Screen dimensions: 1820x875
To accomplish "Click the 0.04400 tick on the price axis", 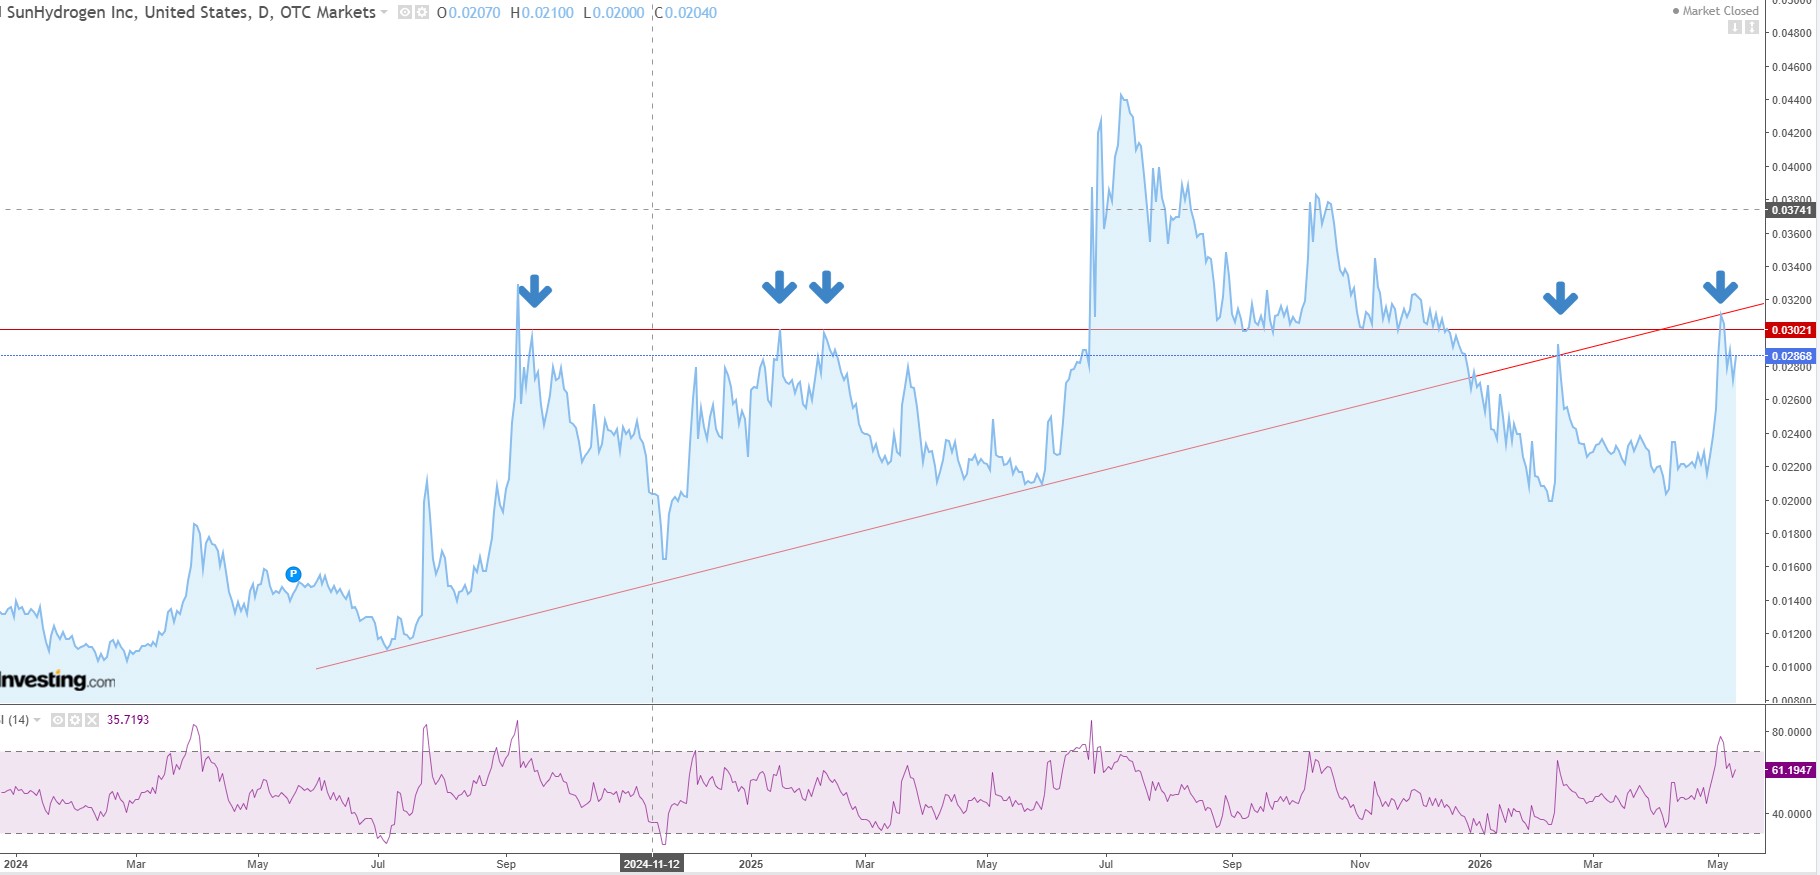I will pos(1791,100).
